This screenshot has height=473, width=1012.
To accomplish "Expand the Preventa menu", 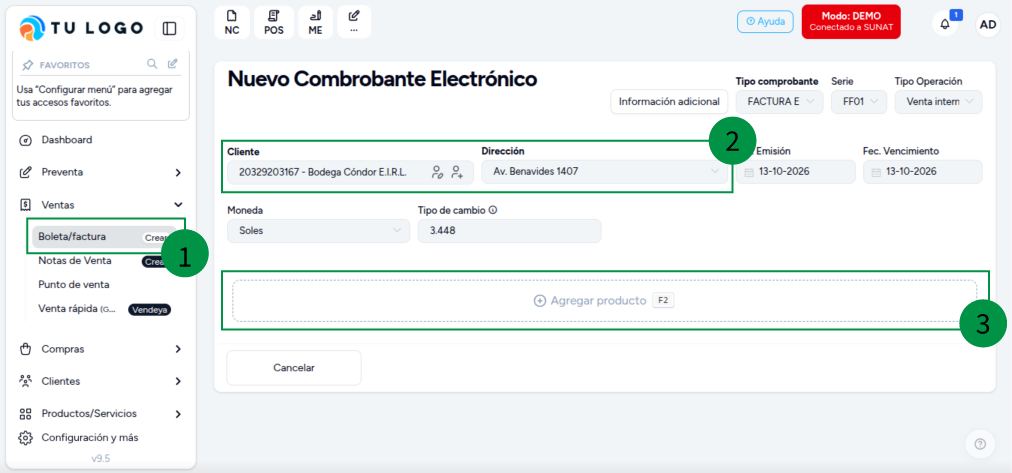I will (102, 172).
